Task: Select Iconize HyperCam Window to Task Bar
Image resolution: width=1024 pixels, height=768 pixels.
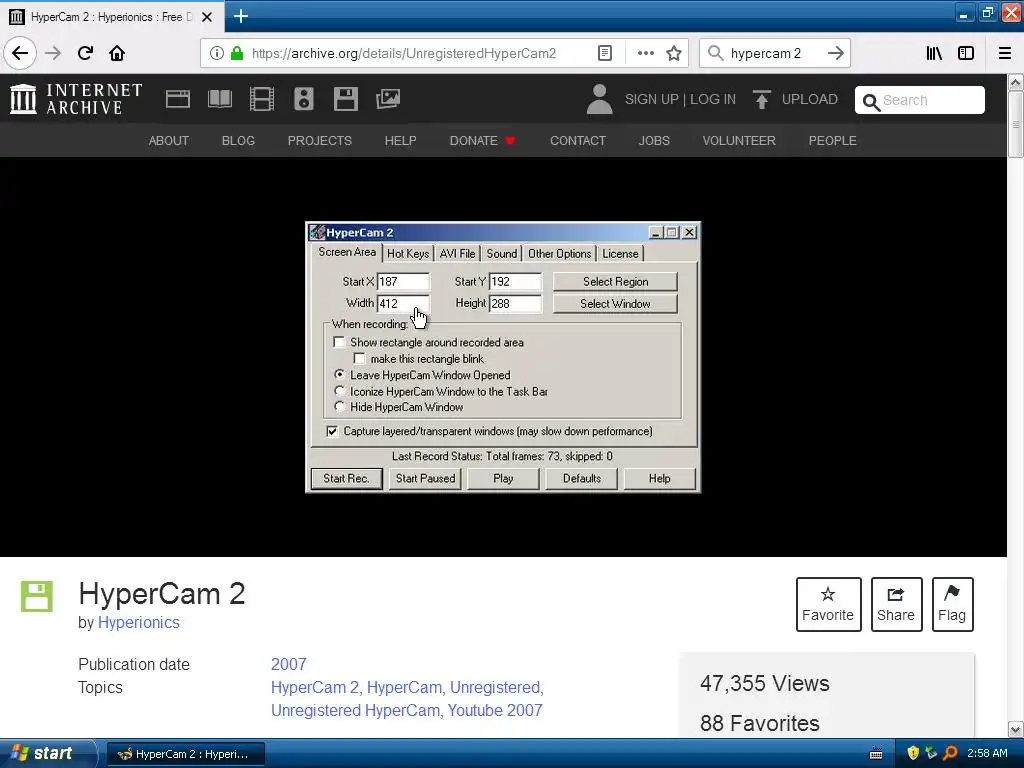Action: (x=339, y=391)
